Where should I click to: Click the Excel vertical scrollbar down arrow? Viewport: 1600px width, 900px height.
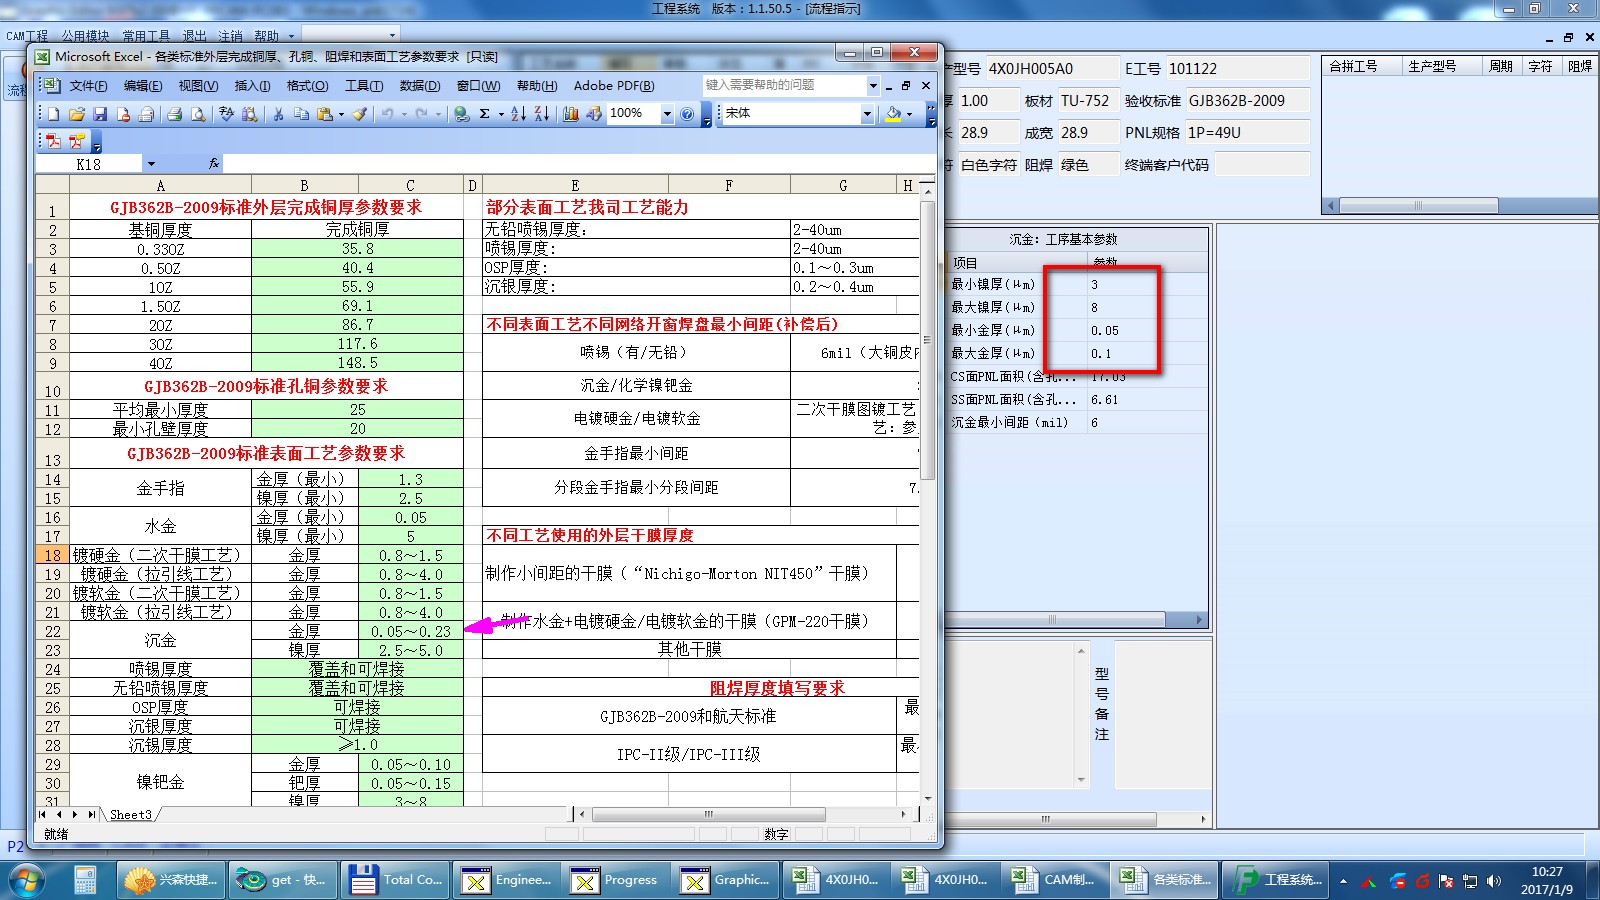point(928,798)
